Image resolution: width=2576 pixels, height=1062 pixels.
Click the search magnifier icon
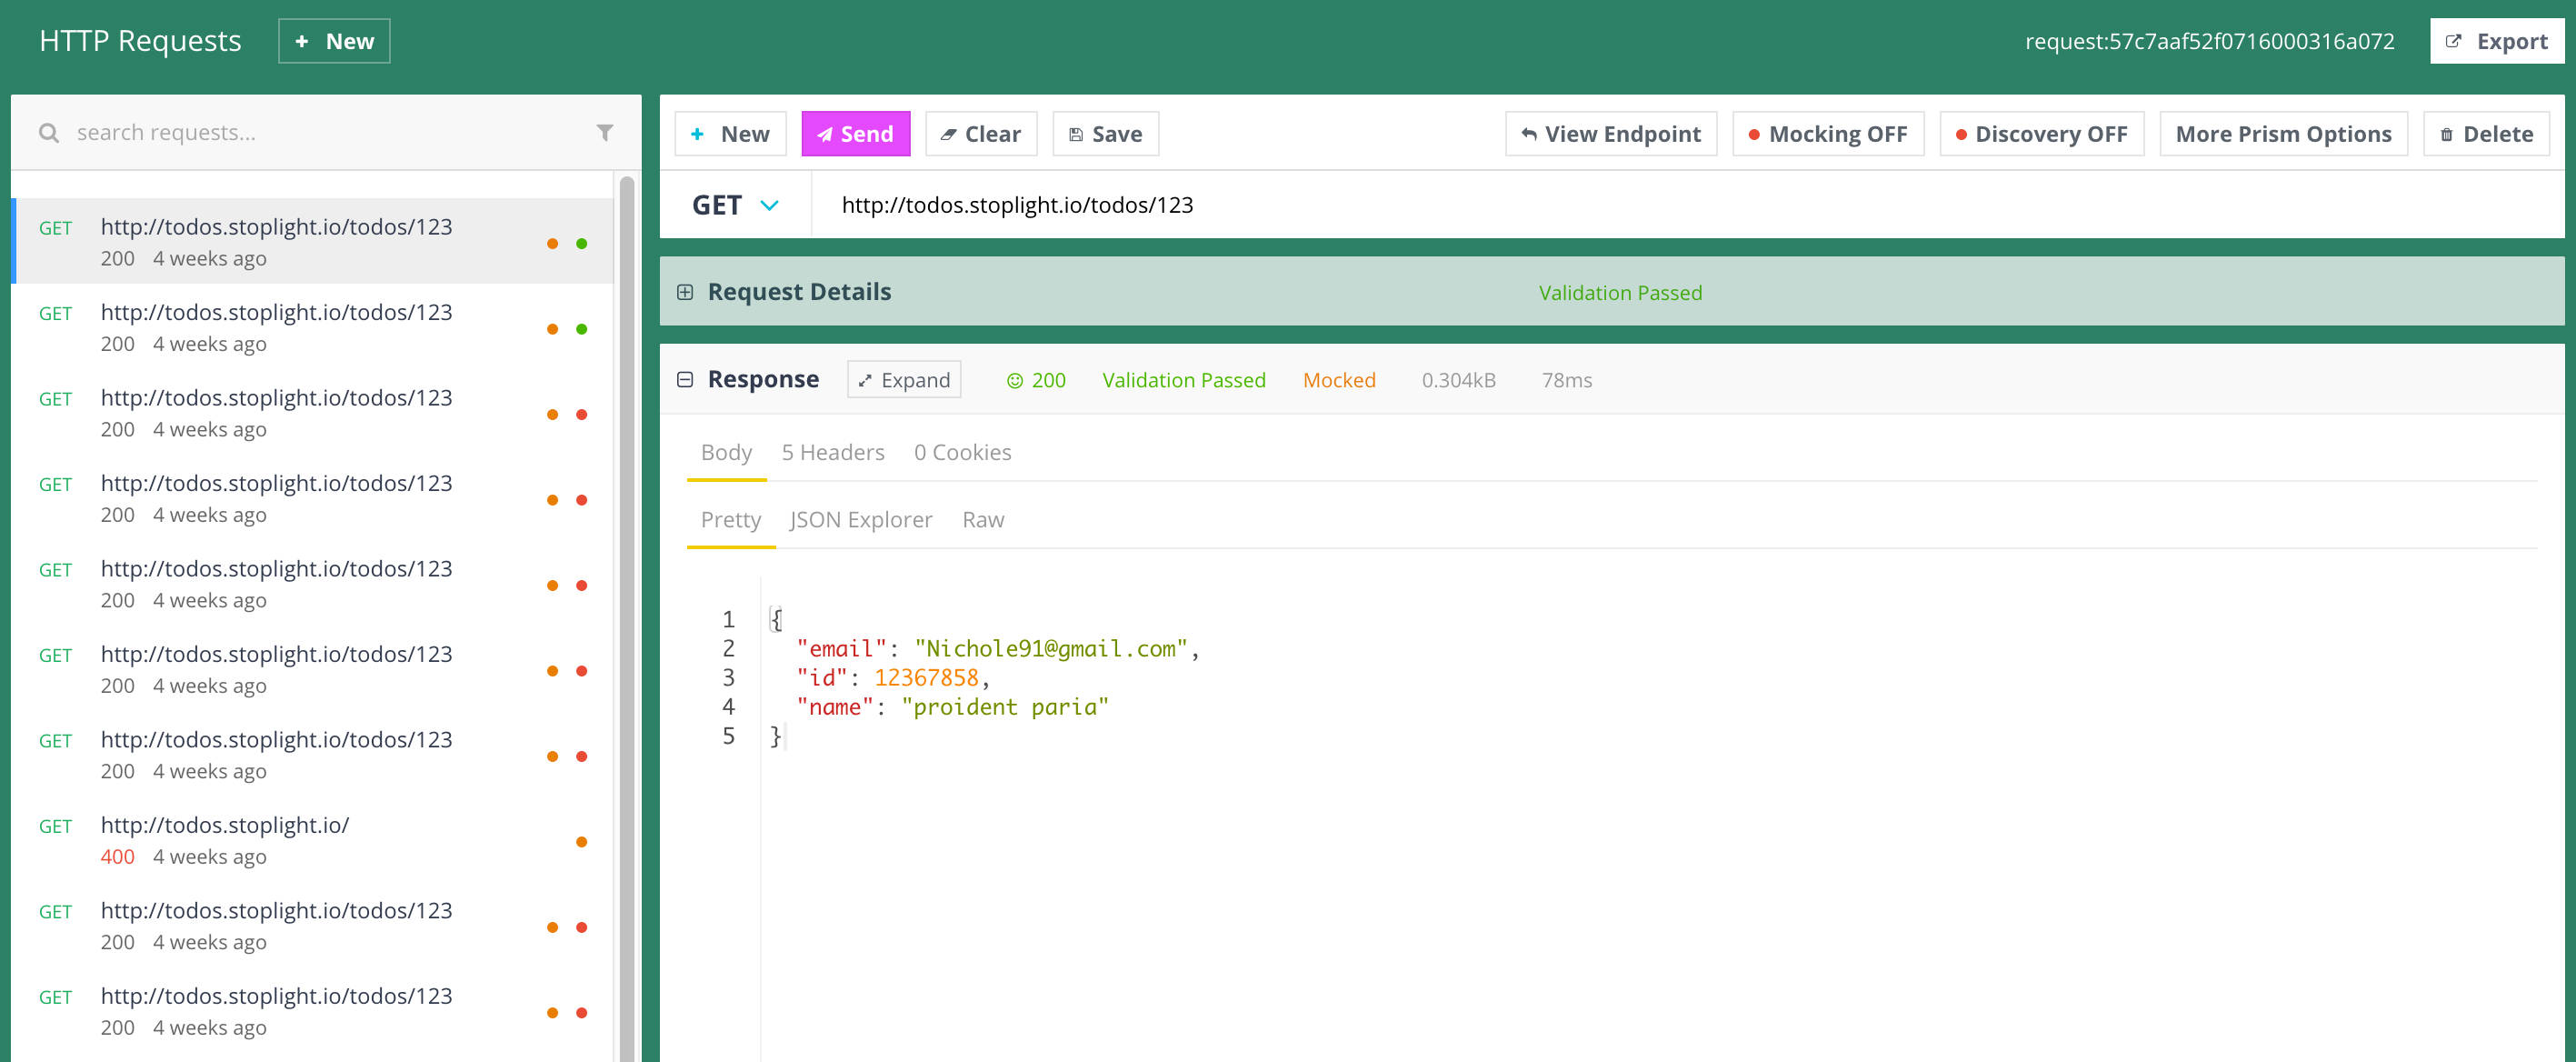click(x=48, y=132)
